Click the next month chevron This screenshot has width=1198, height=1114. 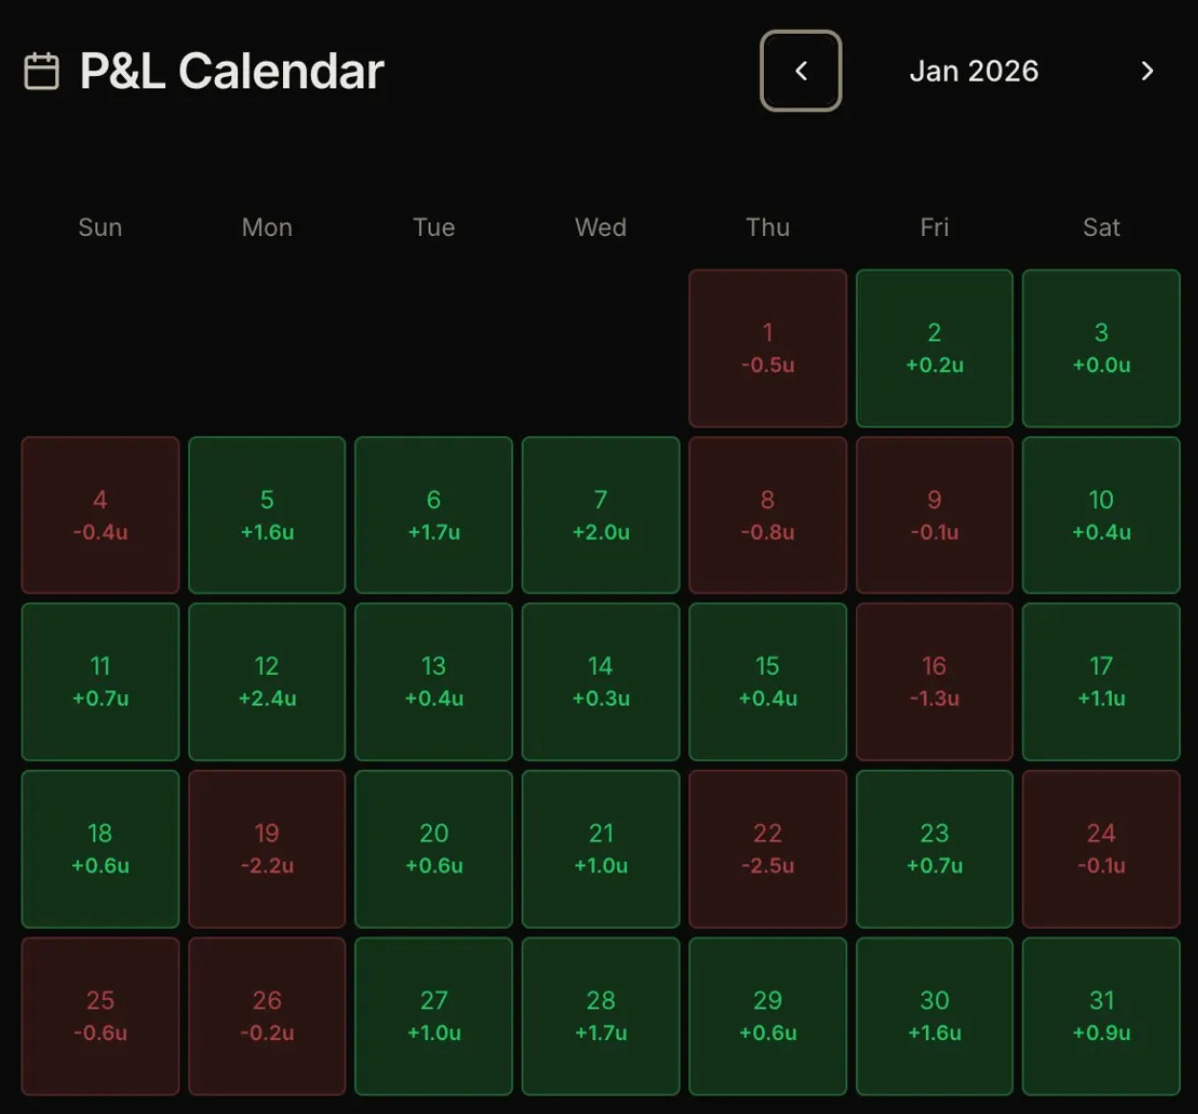click(x=1146, y=71)
